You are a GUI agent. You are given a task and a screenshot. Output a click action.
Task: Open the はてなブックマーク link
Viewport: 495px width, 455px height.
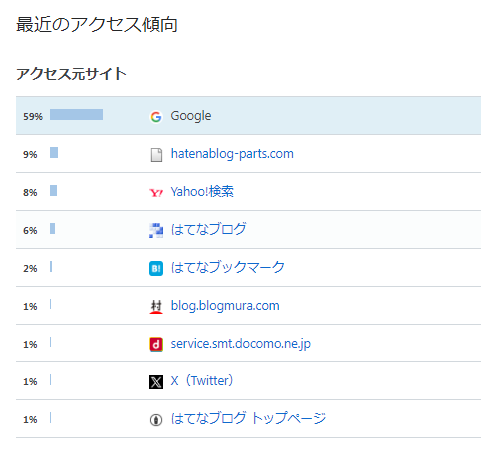tap(228, 267)
